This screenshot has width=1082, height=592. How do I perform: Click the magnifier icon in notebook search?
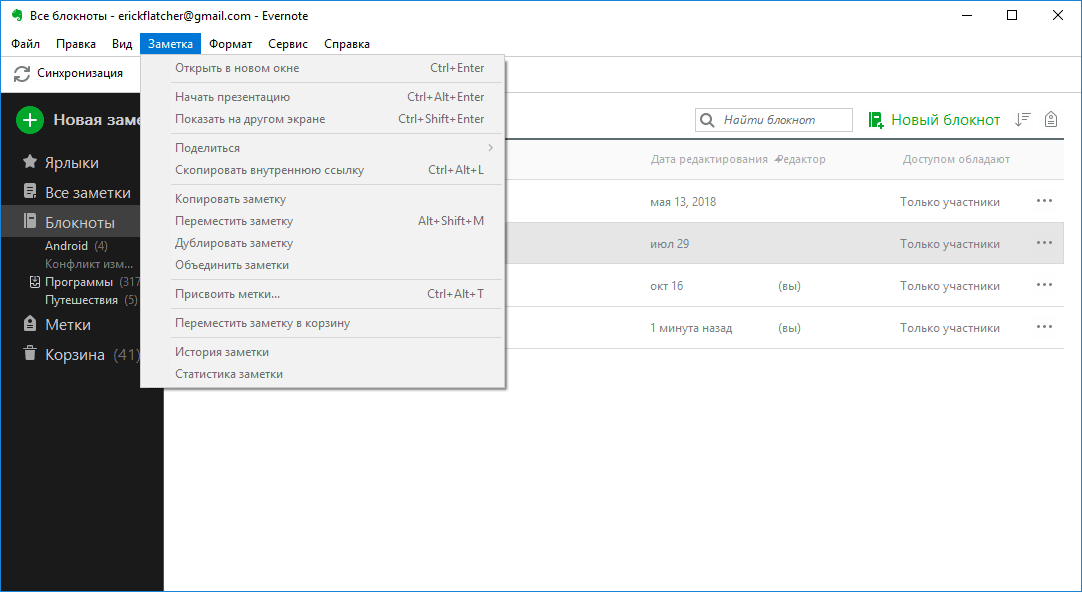[707, 120]
